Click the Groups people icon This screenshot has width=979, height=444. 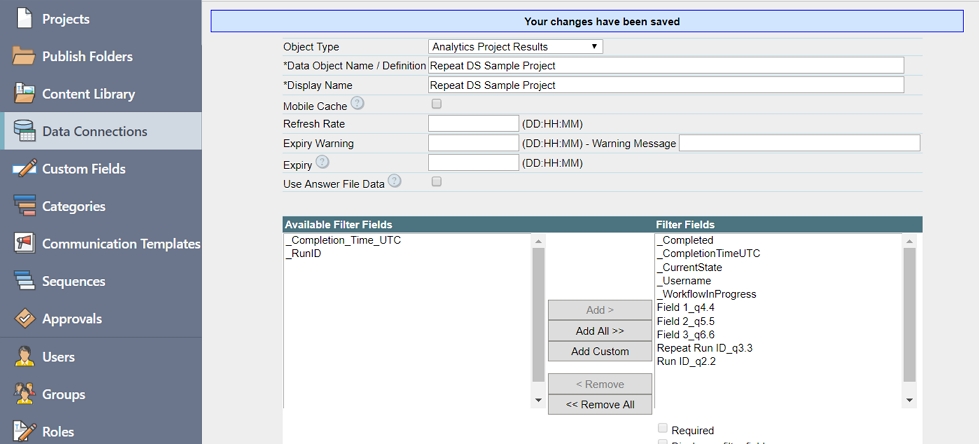click(24, 393)
